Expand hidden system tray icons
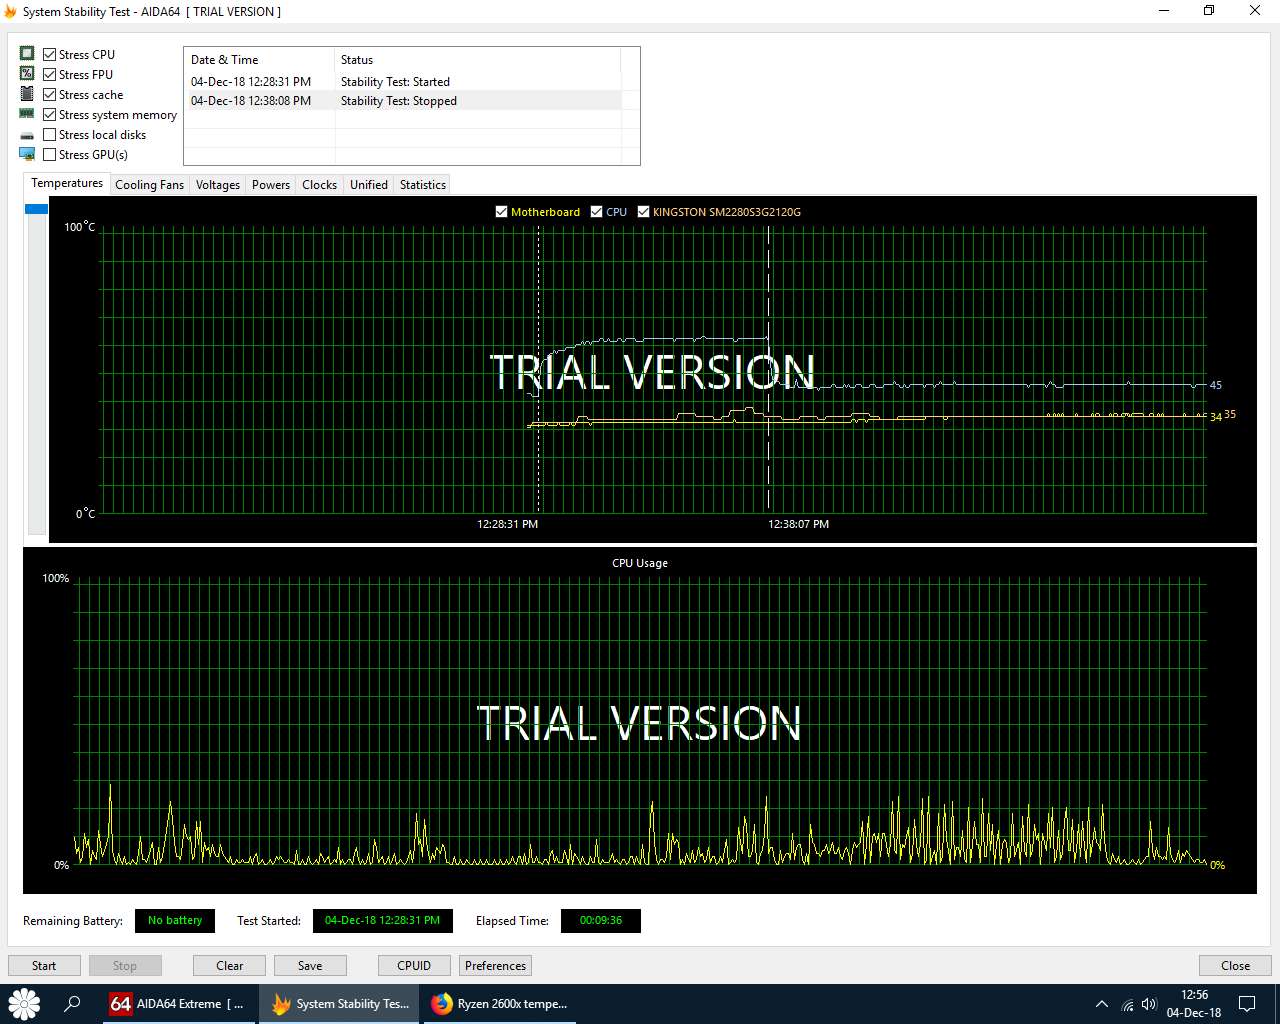1280x1024 pixels. [x=1102, y=1004]
